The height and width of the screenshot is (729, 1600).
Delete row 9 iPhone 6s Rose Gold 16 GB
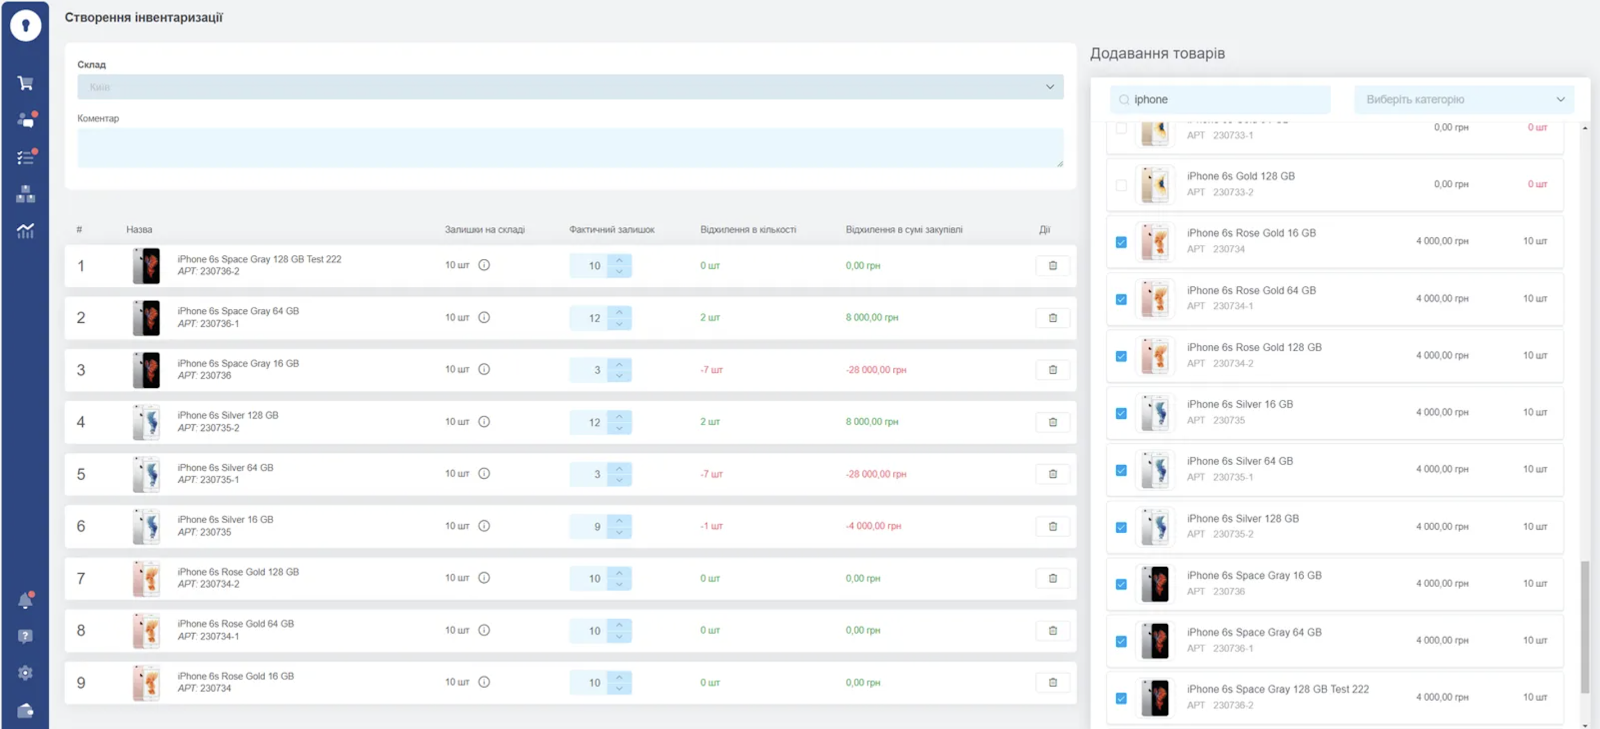pyautogui.click(x=1052, y=682)
